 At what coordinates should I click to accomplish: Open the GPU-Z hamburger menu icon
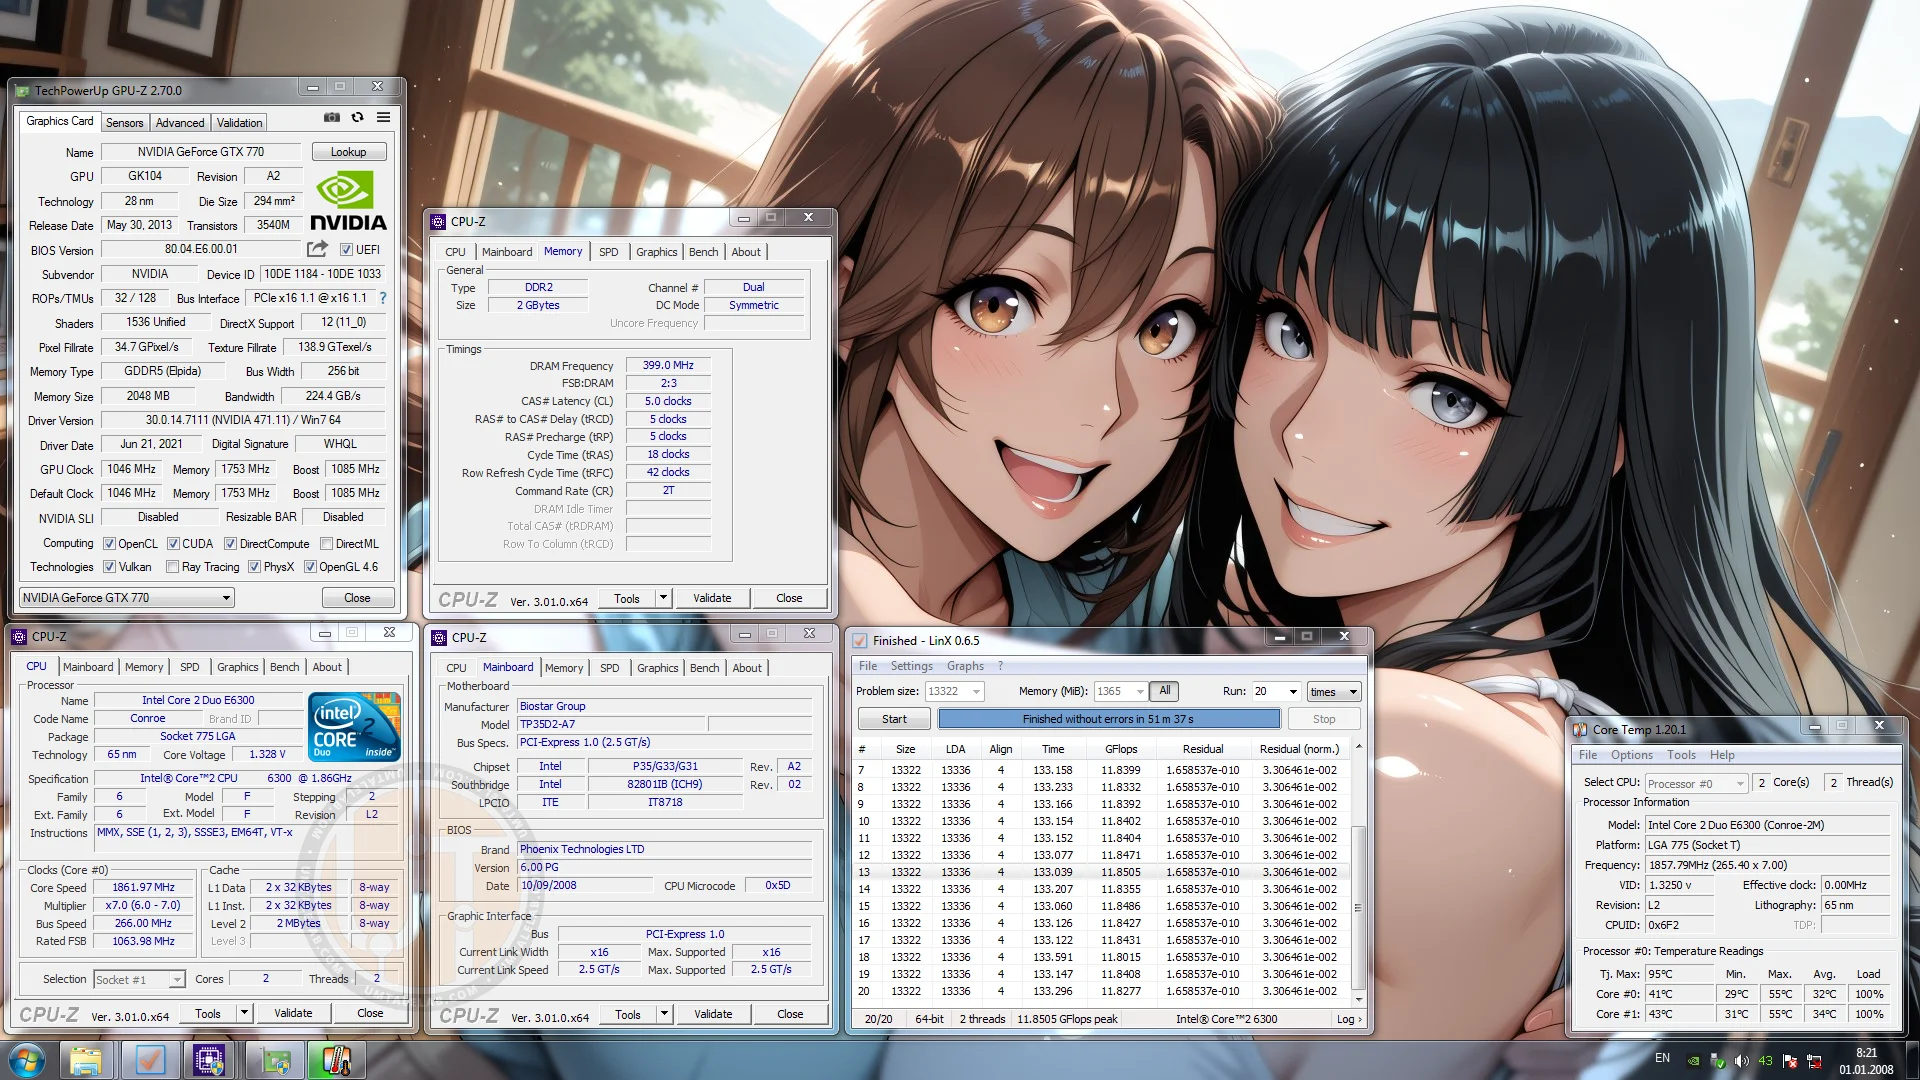tap(383, 118)
